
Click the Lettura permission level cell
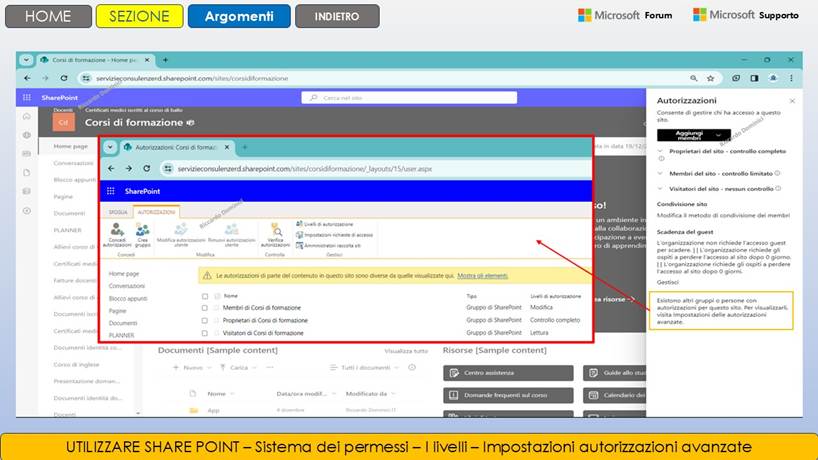539,333
